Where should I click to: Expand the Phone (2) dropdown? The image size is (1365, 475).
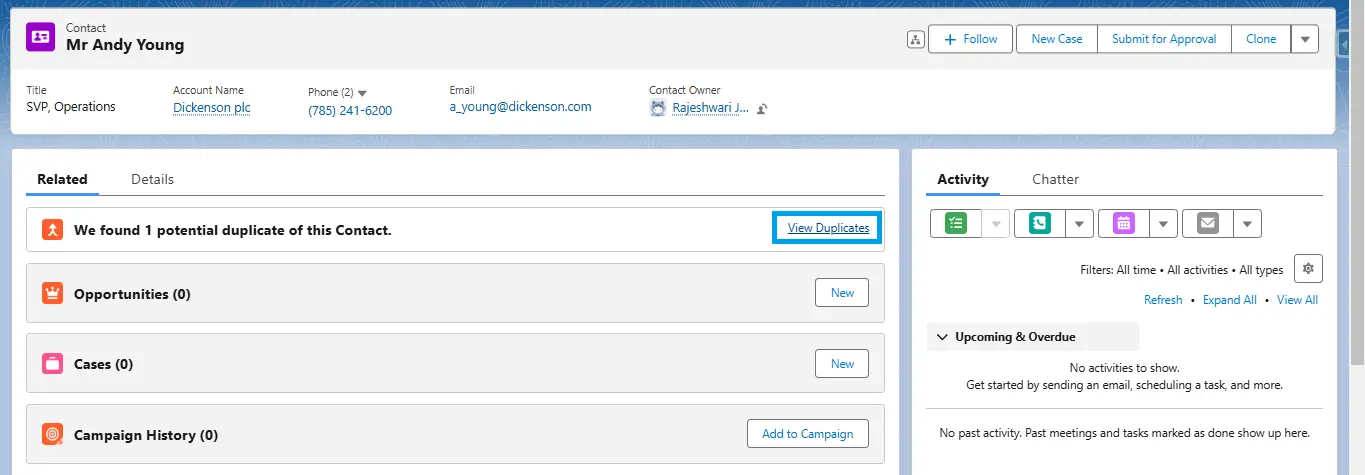click(362, 93)
